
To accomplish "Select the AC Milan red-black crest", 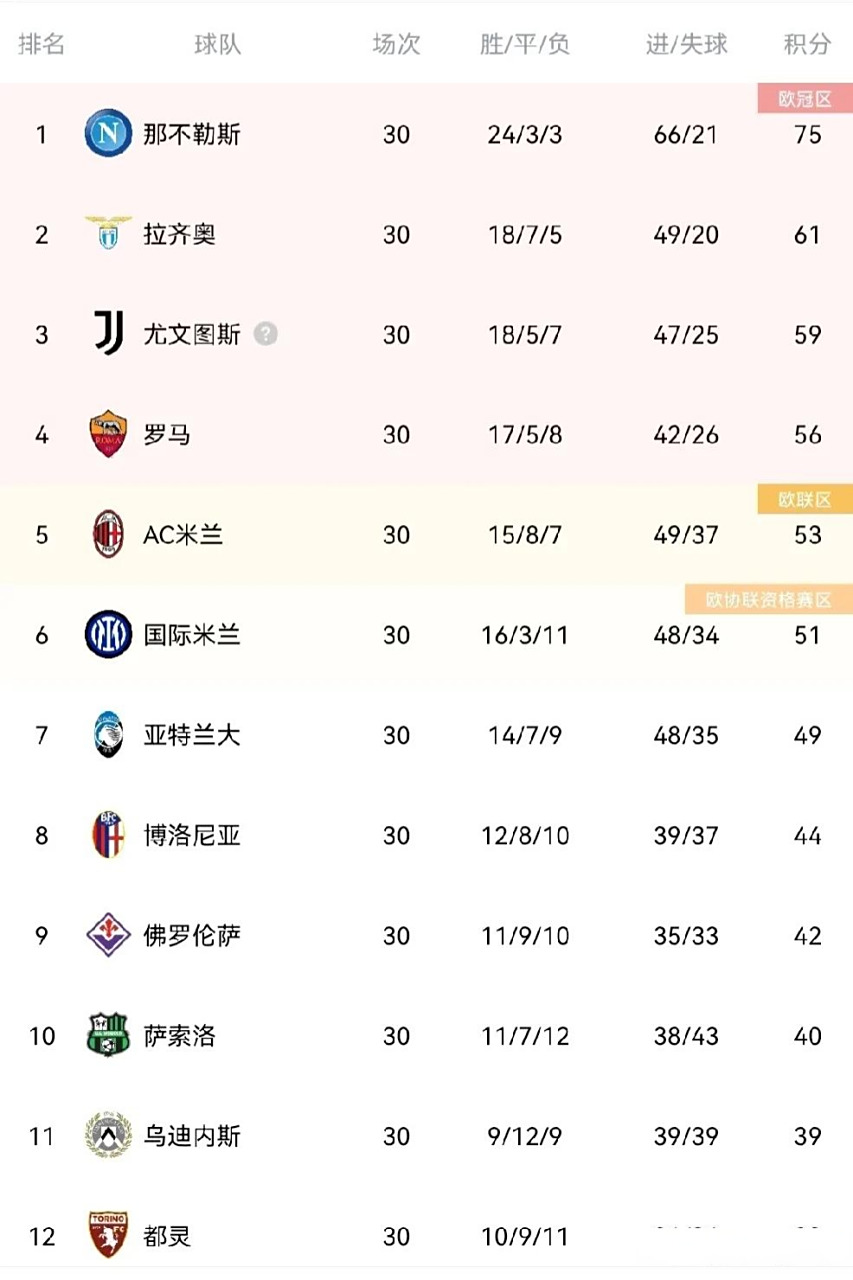I will click(x=107, y=535).
